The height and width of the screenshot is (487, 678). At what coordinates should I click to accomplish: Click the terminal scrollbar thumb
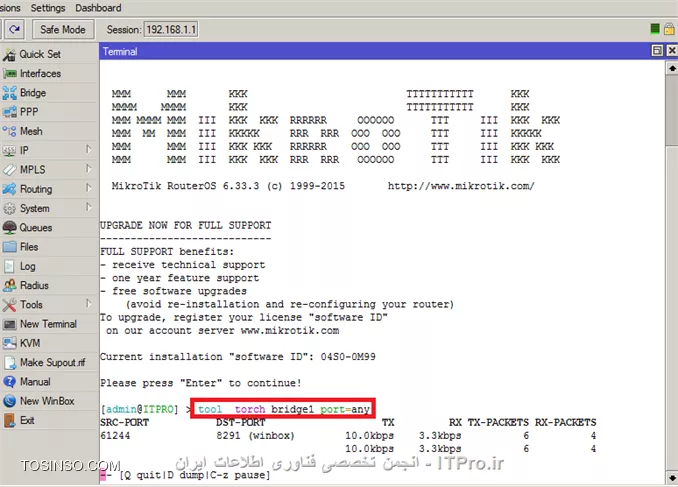[672, 110]
